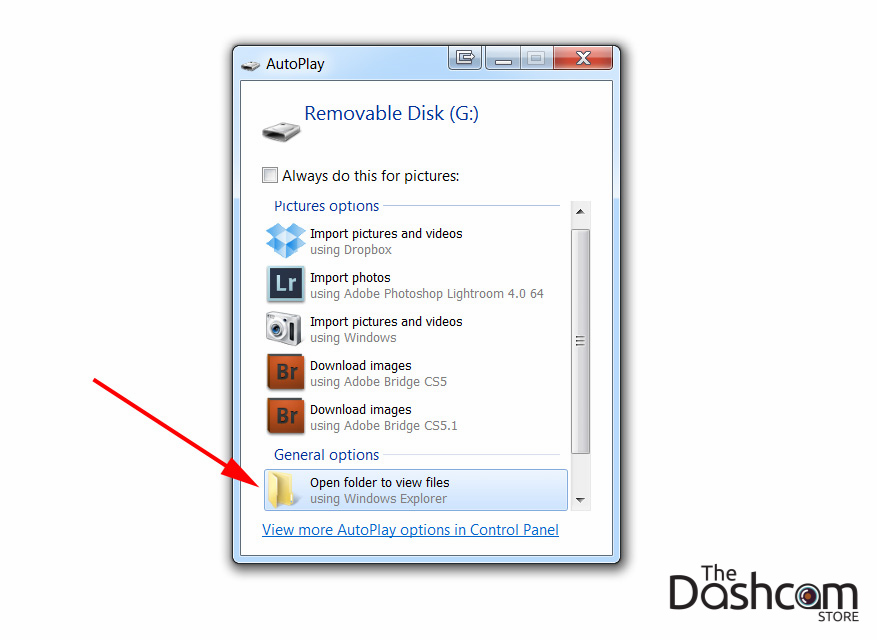
Task: Click the Removable Disk drive icon
Action: (281, 131)
